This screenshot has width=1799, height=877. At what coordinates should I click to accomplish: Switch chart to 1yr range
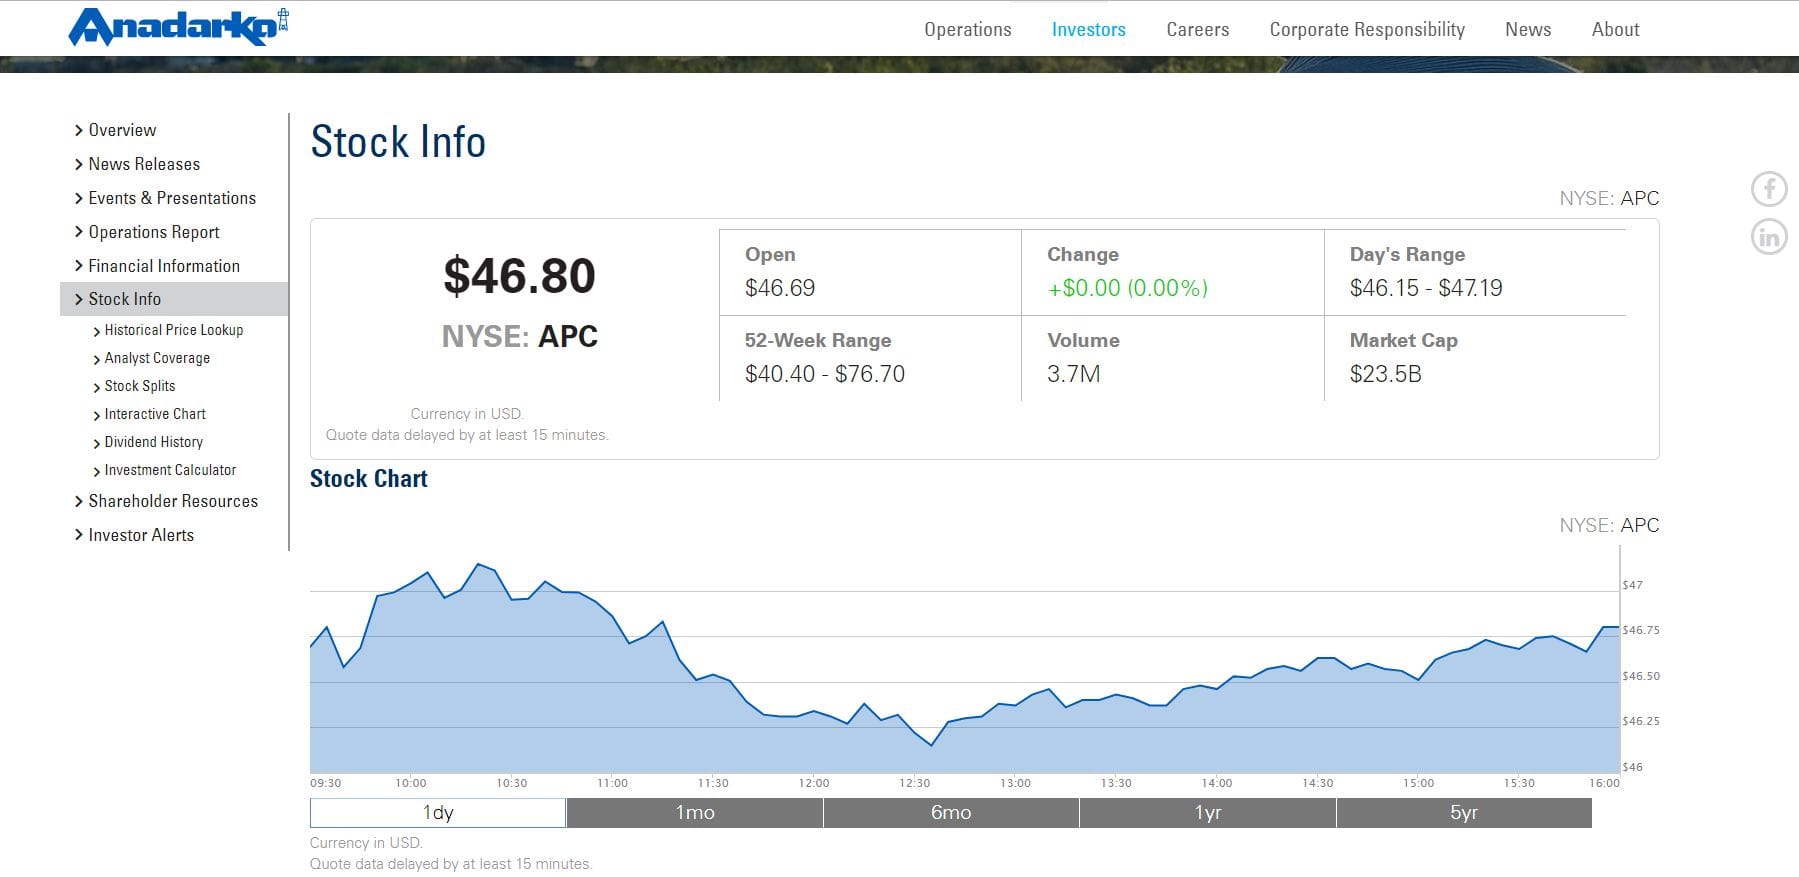click(1208, 813)
